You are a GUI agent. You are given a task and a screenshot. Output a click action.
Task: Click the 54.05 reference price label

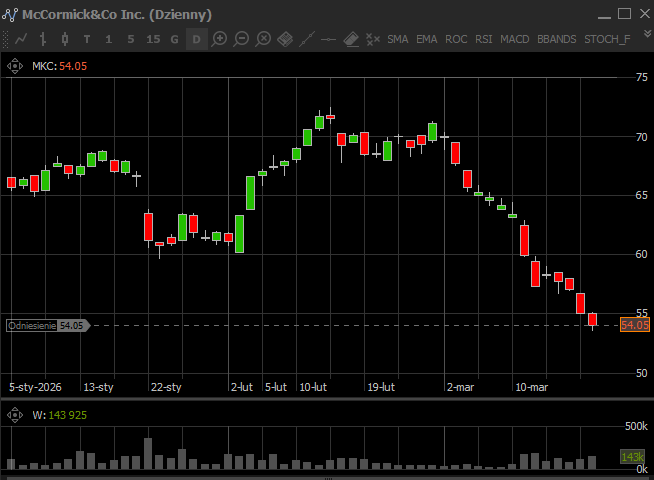coord(635,325)
